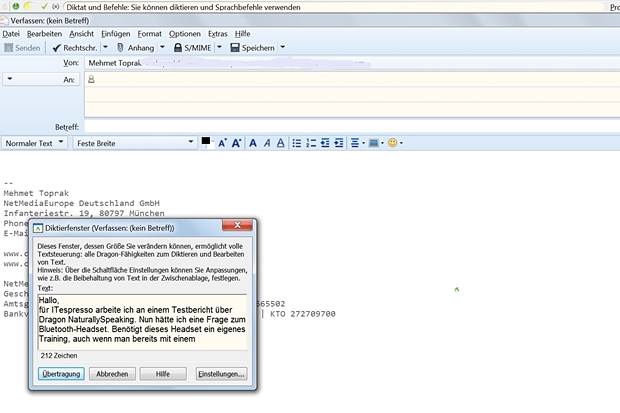Click 'Mehmet Toprak' in the signature

pos(36,193)
